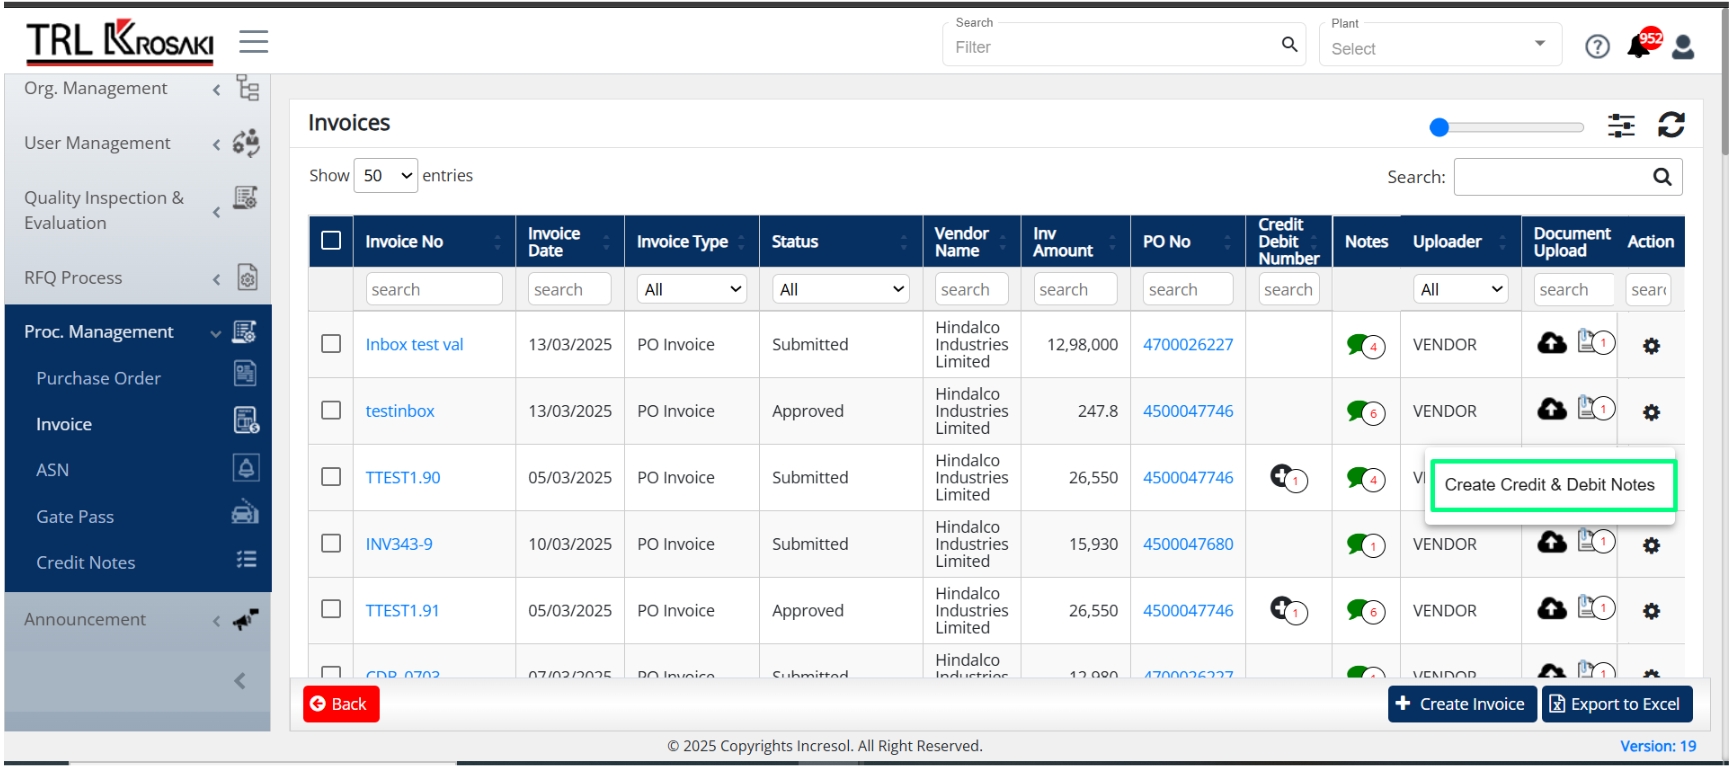Click the Create Invoice button
This screenshot has width=1730, height=772.
click(x=1461, y=704)
